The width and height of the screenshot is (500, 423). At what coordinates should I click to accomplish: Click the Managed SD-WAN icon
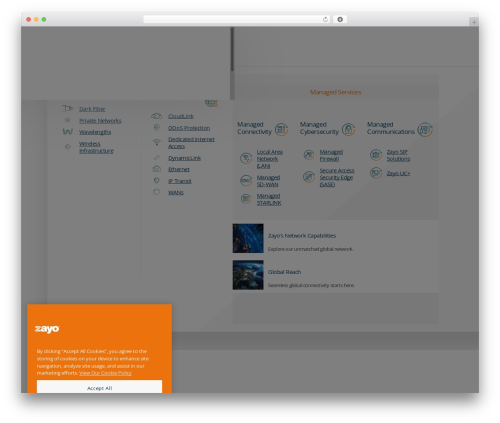(246, 180)
